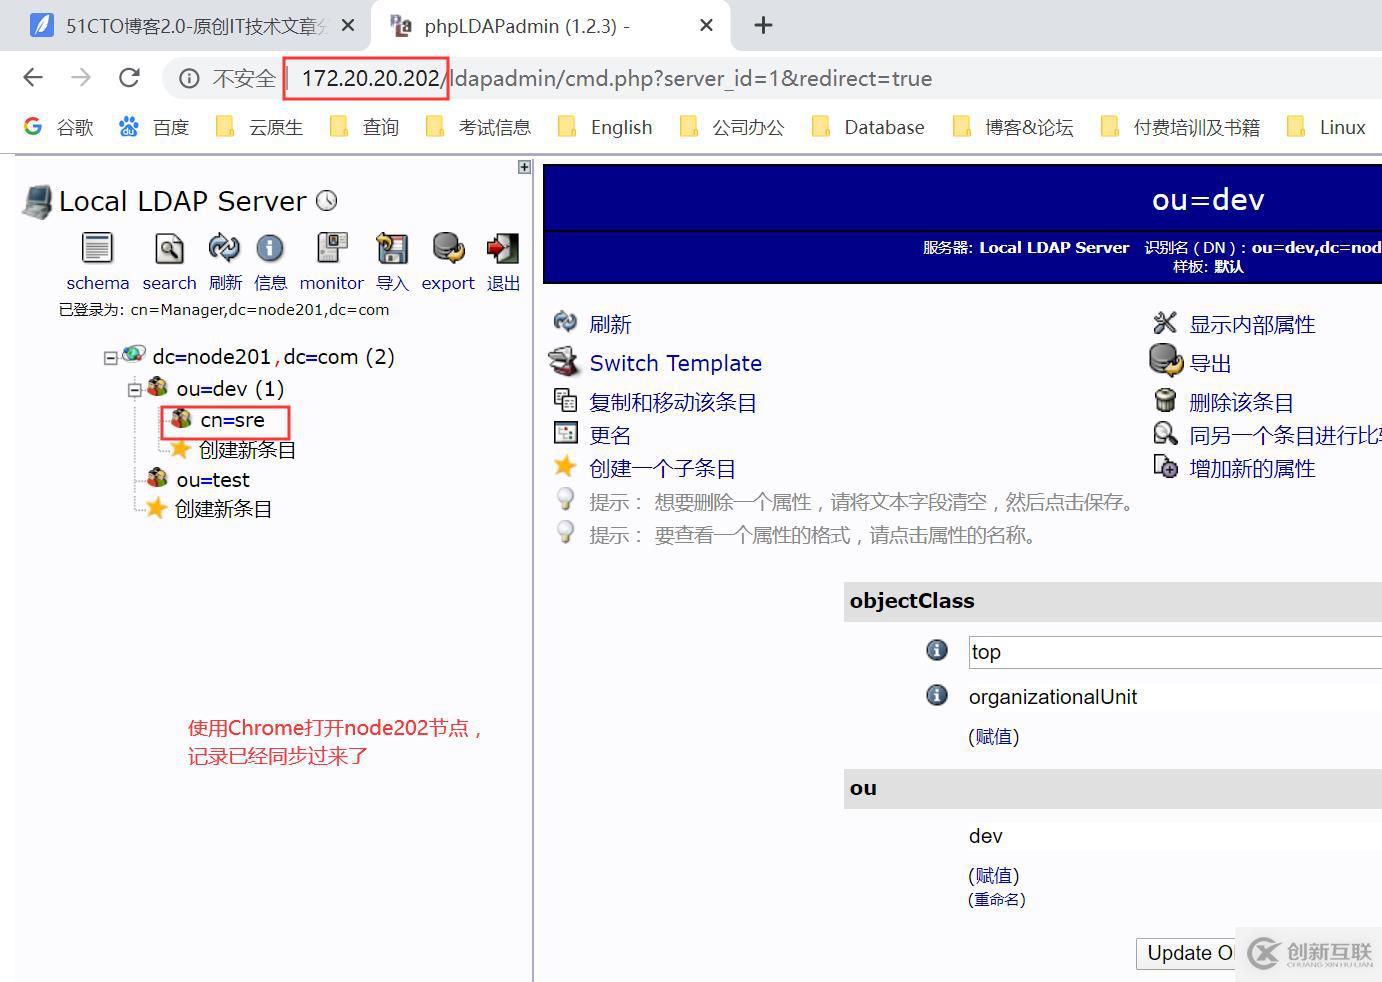Collapse the dc=node201,dc=com tree node
Screen dimensions: 1382x982
click(111, 358)
